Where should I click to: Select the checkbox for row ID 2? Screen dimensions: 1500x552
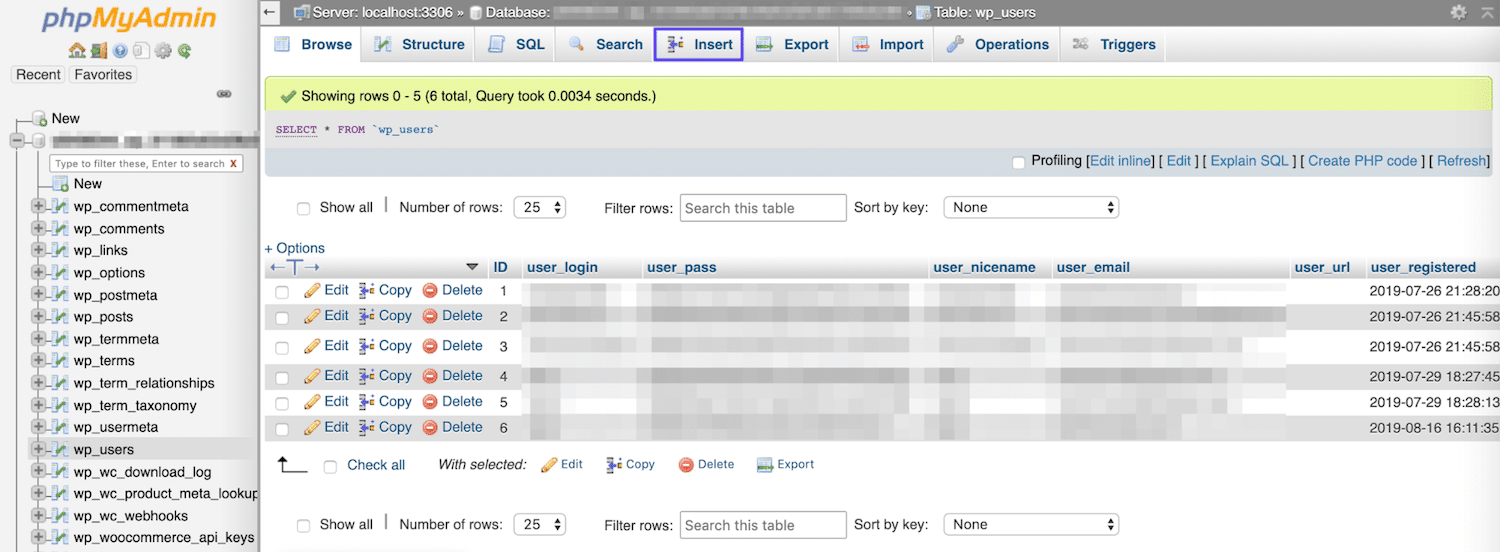282,317
